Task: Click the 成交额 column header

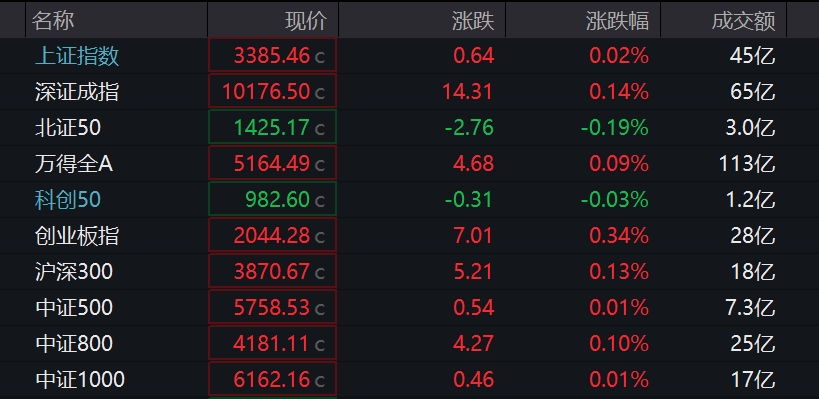Action: click(x=744, y=21)
